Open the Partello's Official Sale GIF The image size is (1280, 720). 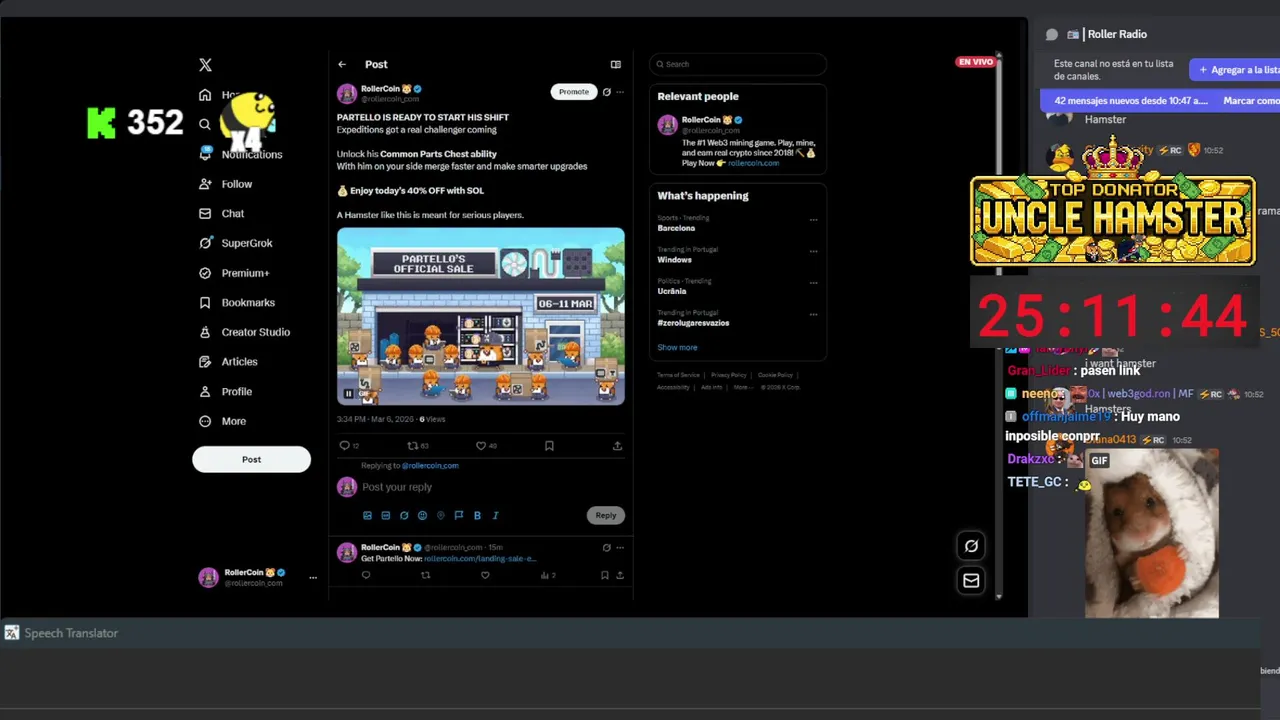coord(481,316)
